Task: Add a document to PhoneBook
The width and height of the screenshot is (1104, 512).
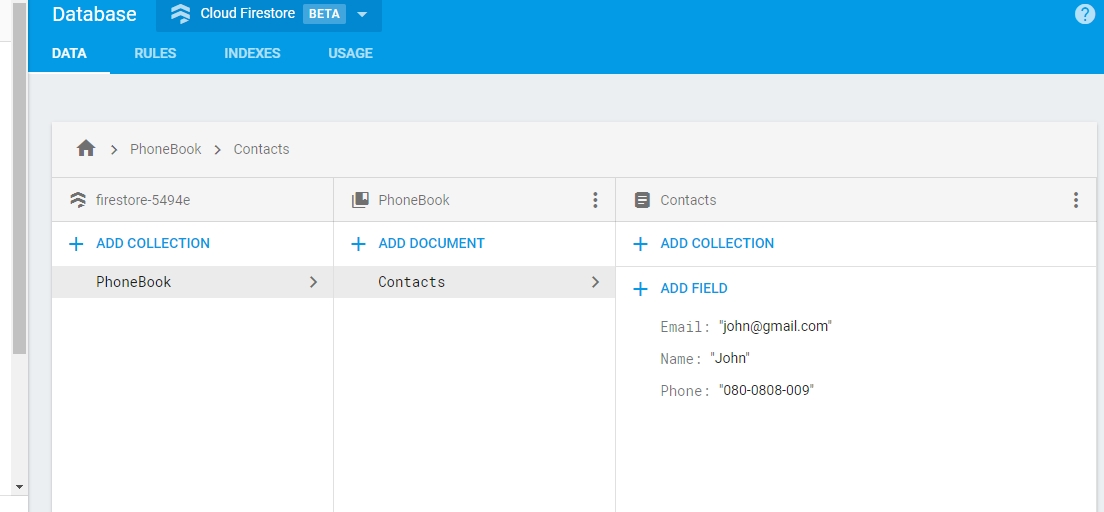Action: pyautogui.click(x=431, y=243)
